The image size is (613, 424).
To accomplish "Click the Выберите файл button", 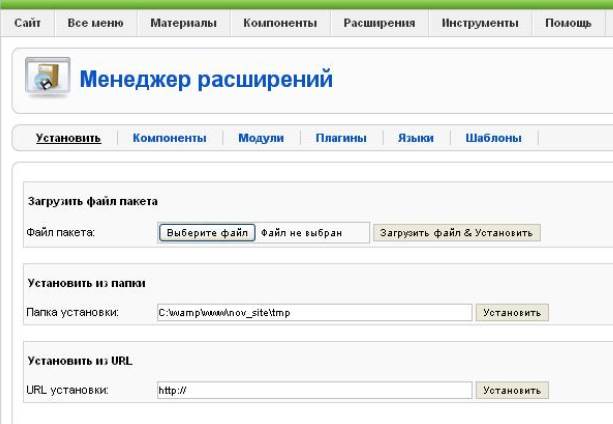I will tap(207, 233).
